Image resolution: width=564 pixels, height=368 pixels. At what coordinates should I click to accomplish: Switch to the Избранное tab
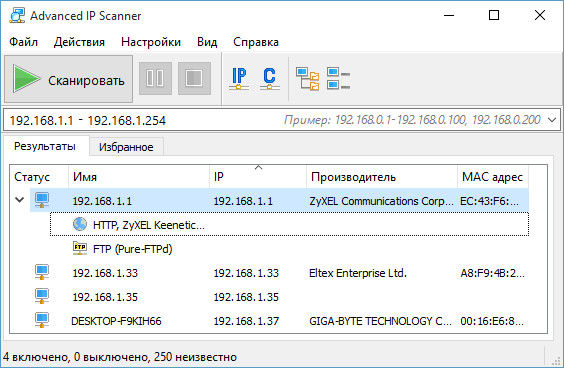point(126,147)
